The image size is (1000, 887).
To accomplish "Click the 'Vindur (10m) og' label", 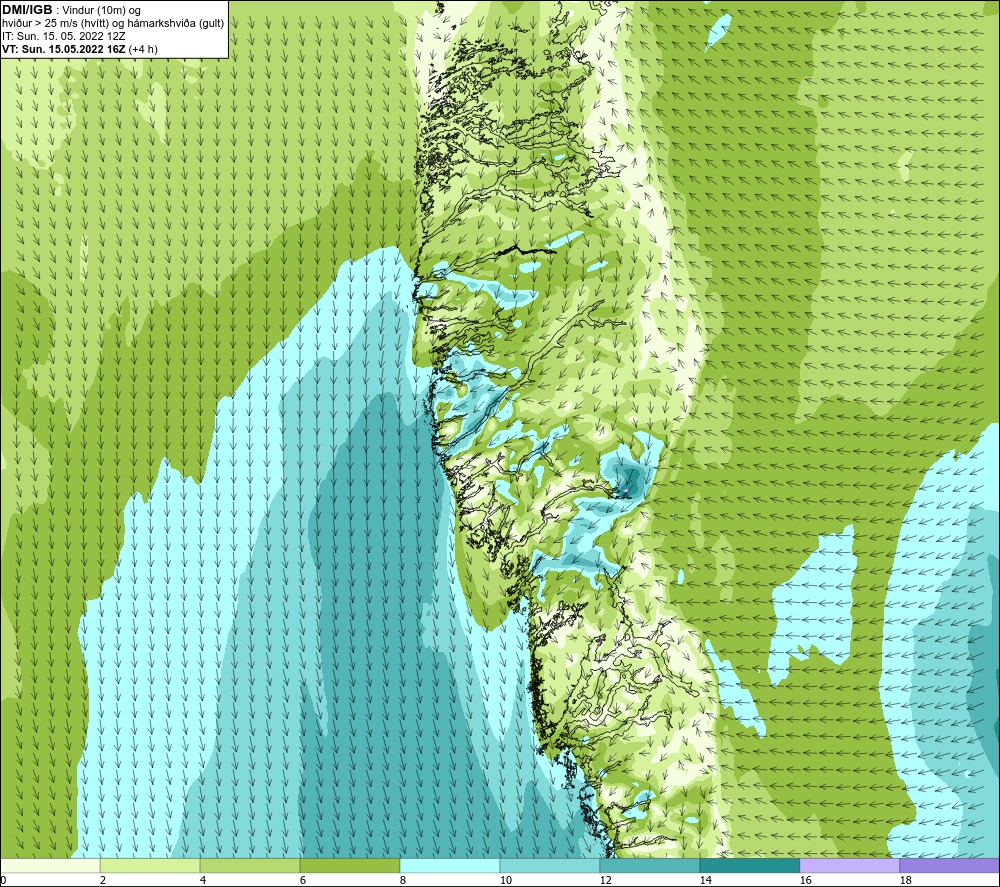I will click(x=101, y=10).
